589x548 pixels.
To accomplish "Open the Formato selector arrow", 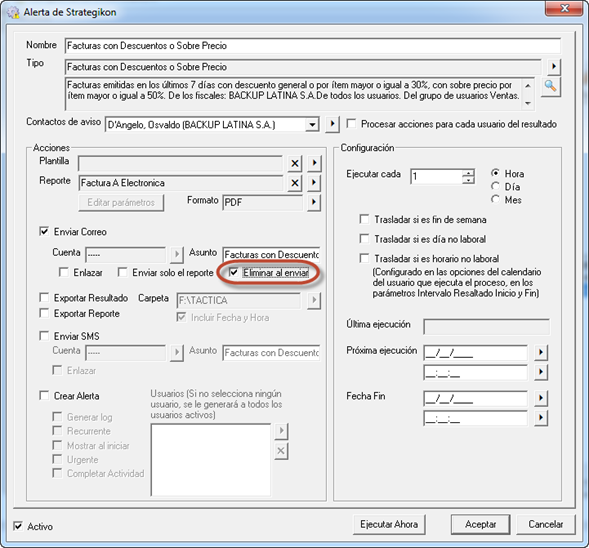I will (x=314, y=202).
